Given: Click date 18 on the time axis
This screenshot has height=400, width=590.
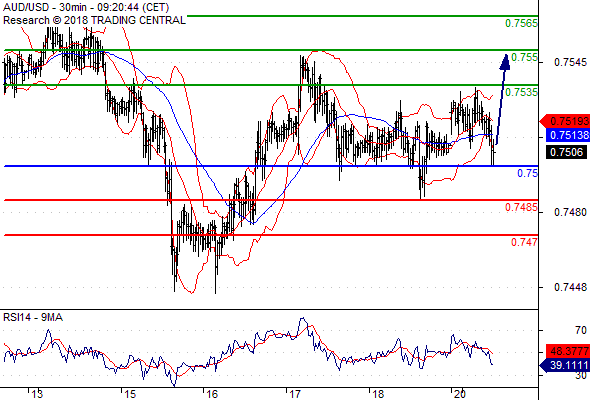Looking at the screenshot, I should pos(378,394).
